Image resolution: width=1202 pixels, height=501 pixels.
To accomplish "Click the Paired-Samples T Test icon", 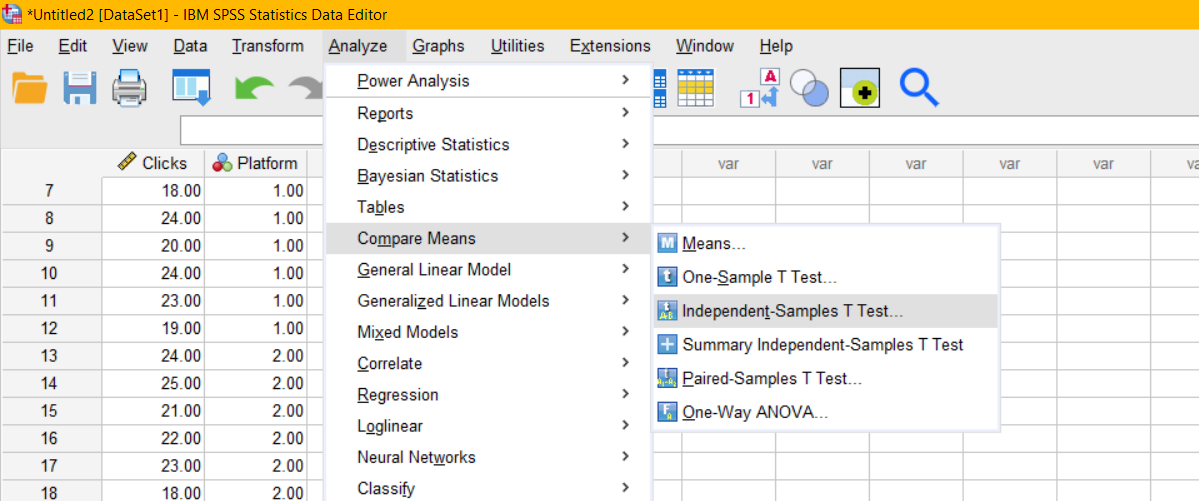I will click(x=667, y=378).
